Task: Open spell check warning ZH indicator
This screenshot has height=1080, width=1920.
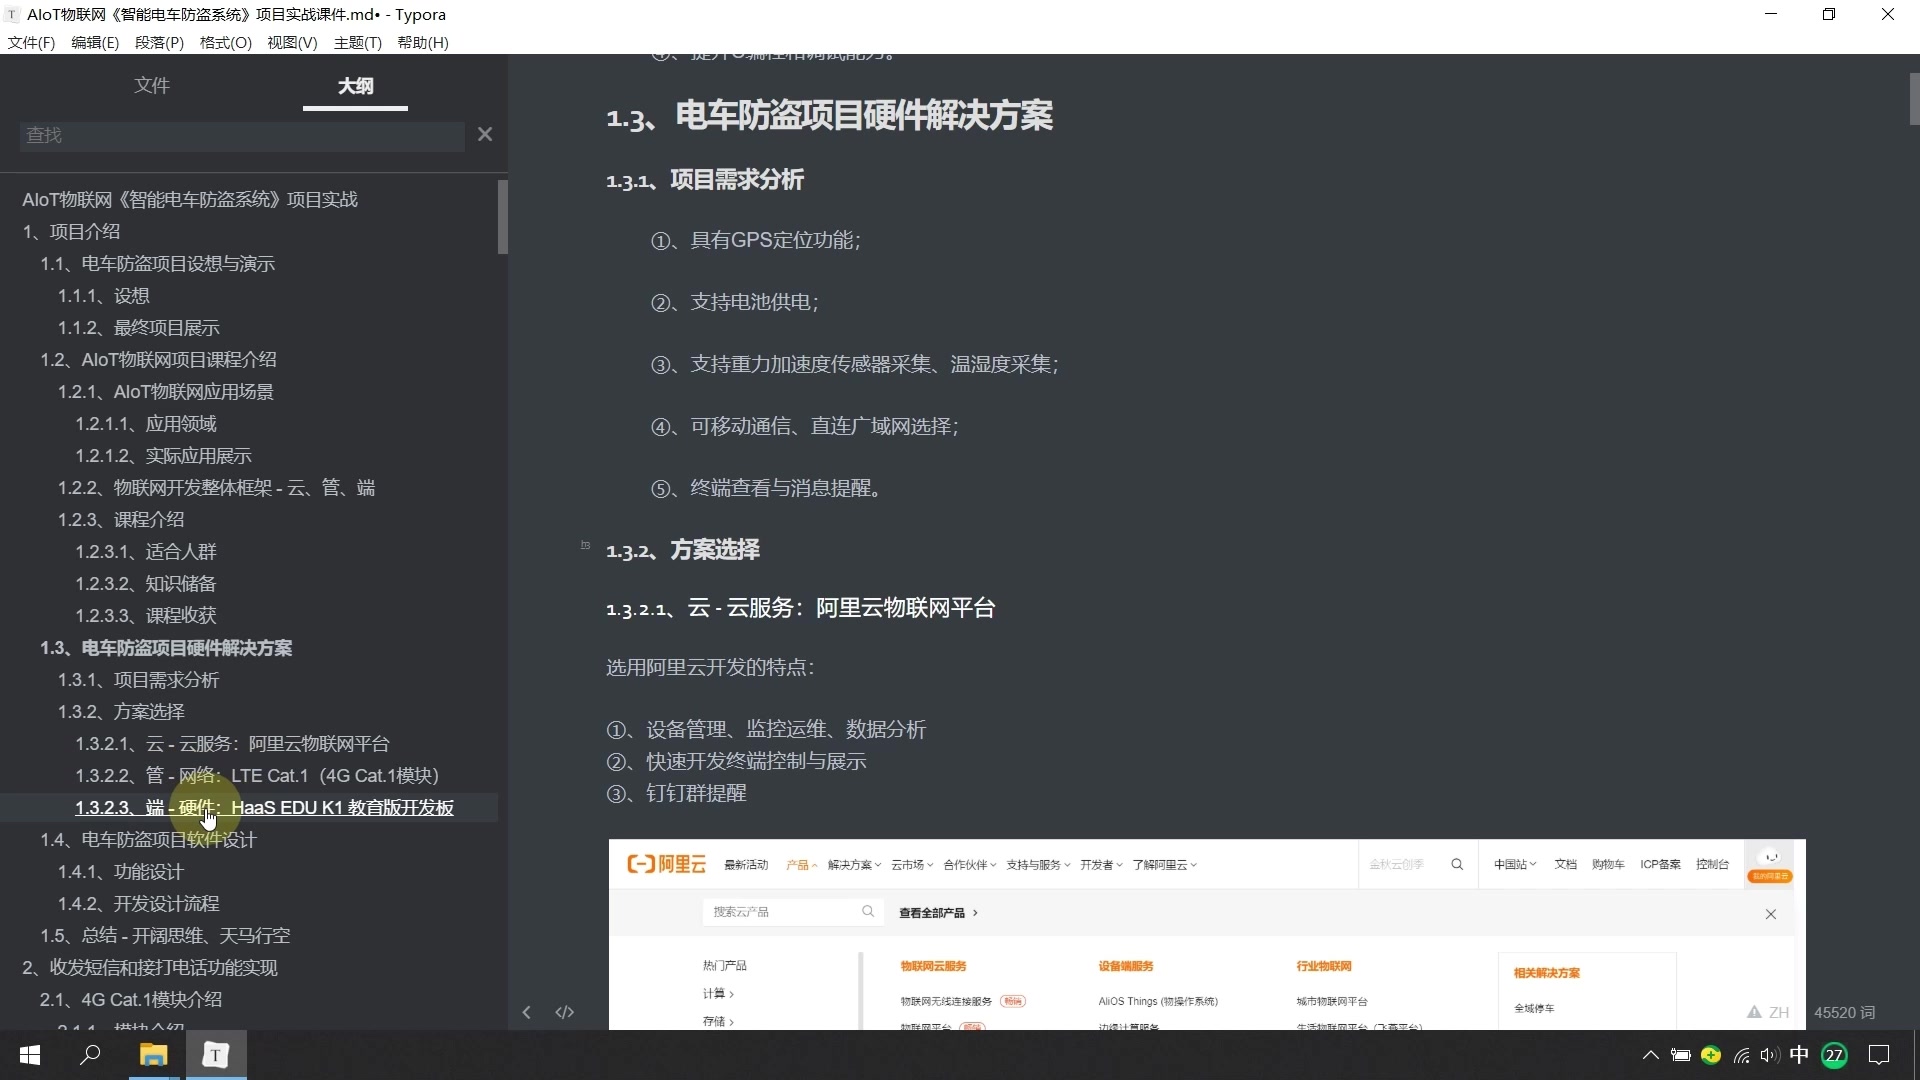Action: 1768,1012
